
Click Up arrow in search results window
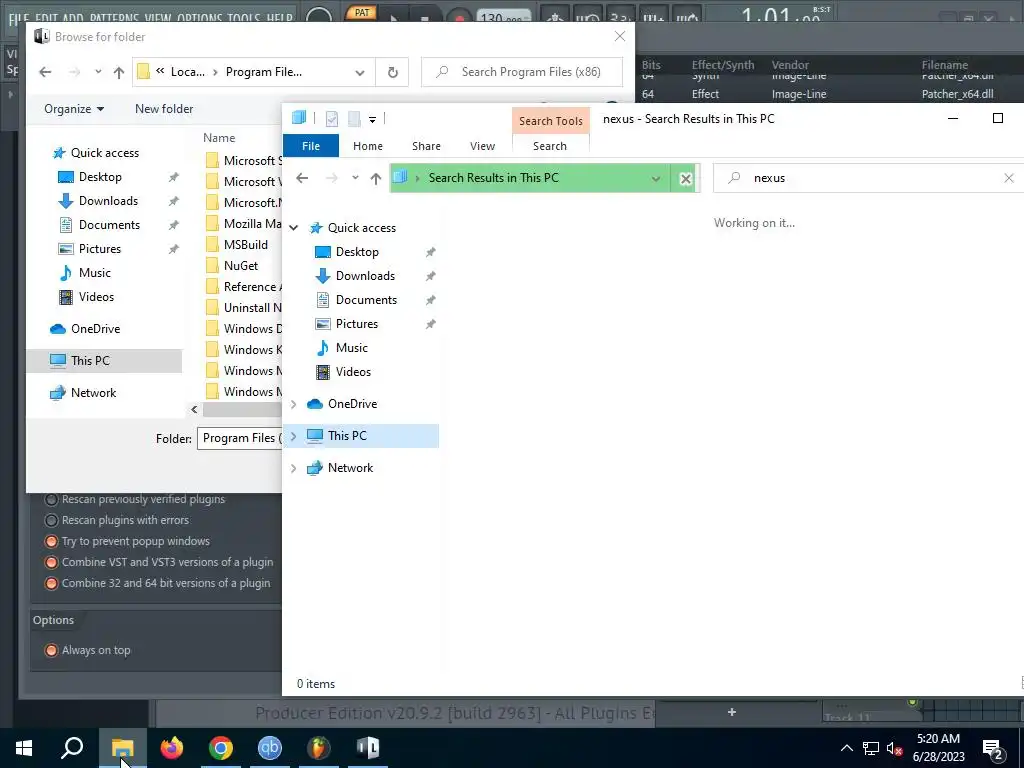pyautogui.click(x=376, y=178)
